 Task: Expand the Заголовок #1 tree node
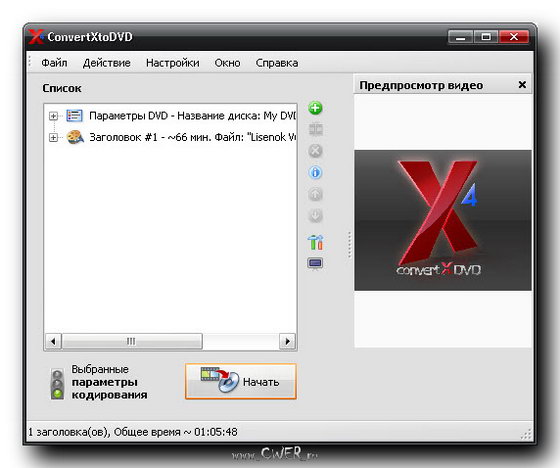point(53,137)
